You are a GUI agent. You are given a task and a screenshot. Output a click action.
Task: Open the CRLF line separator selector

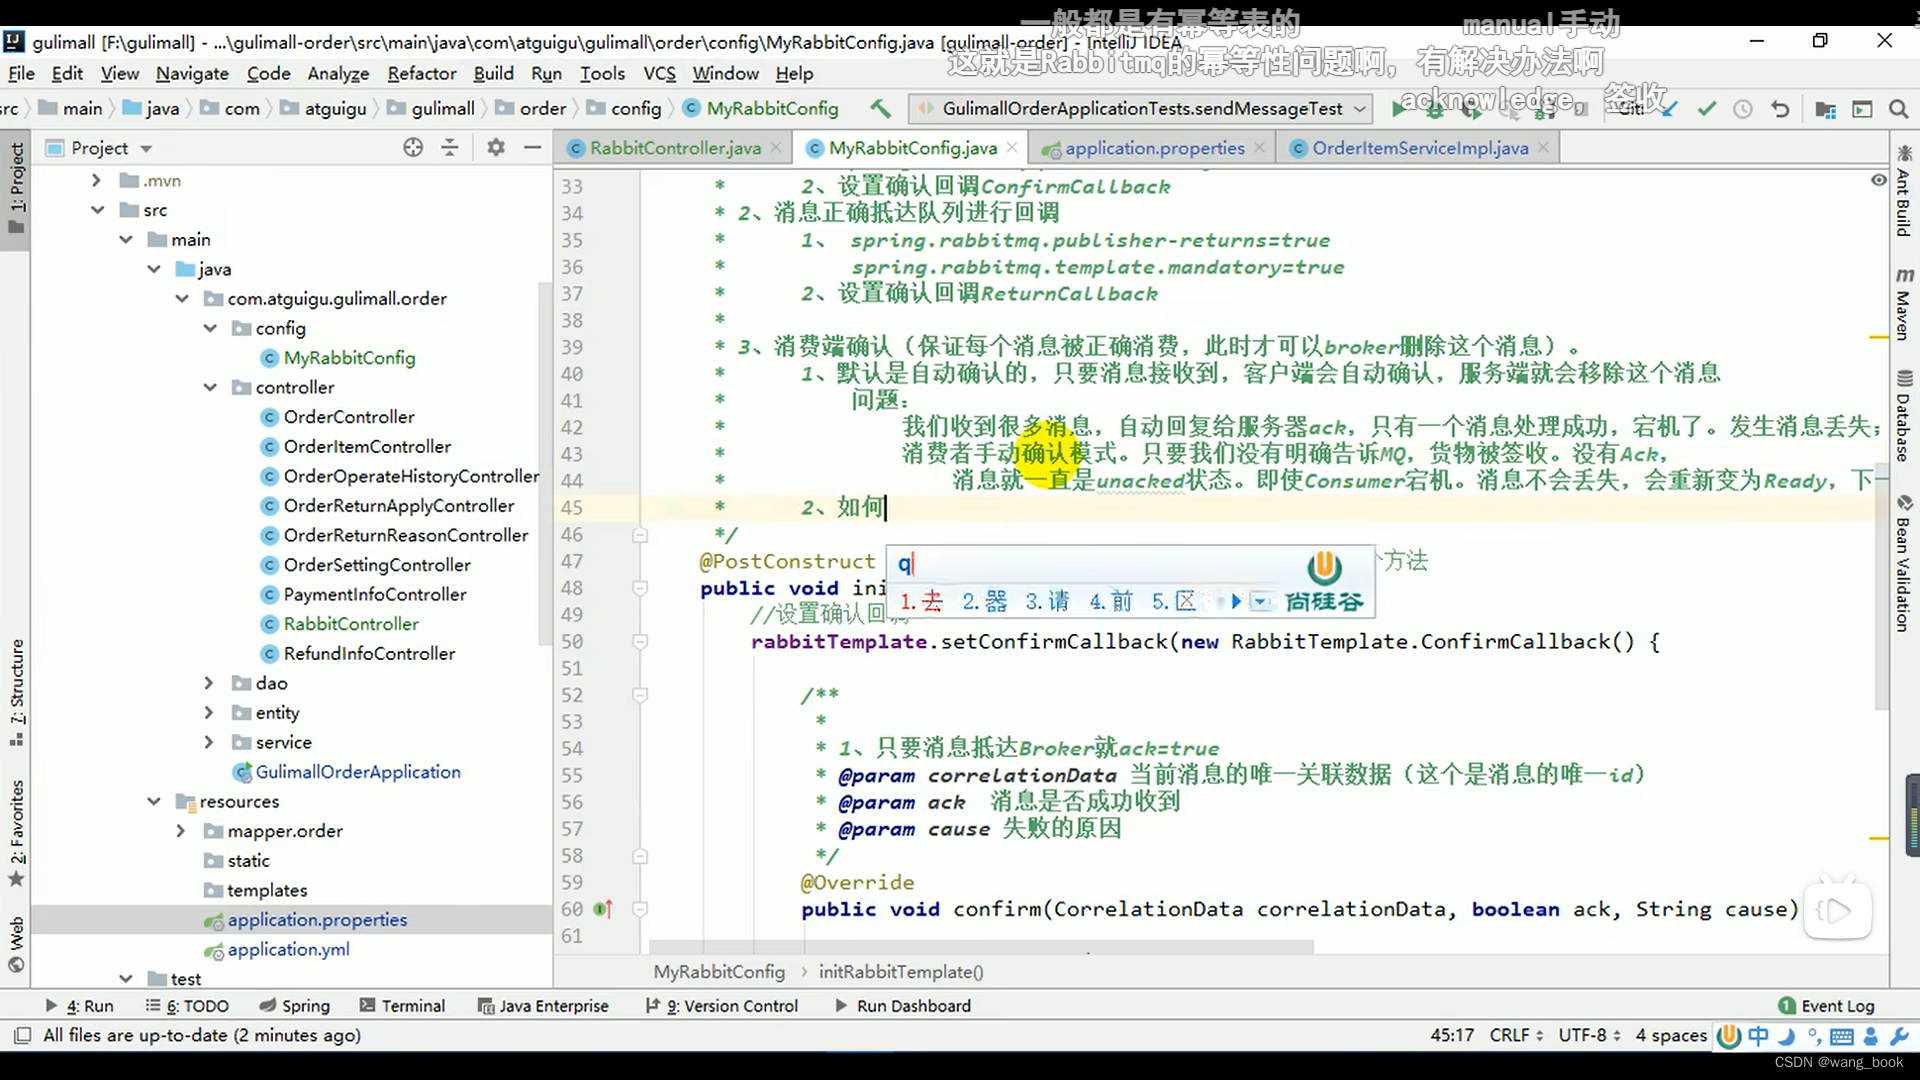pos(1516,1035)
